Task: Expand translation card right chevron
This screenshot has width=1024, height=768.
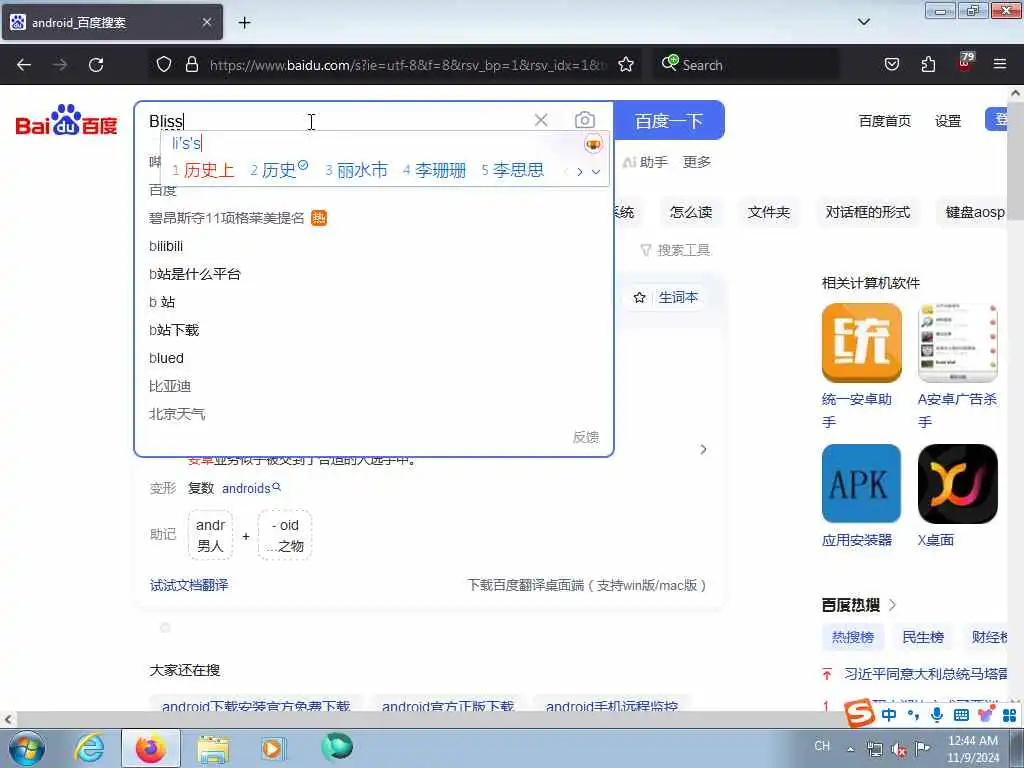Action: [703, 449]
